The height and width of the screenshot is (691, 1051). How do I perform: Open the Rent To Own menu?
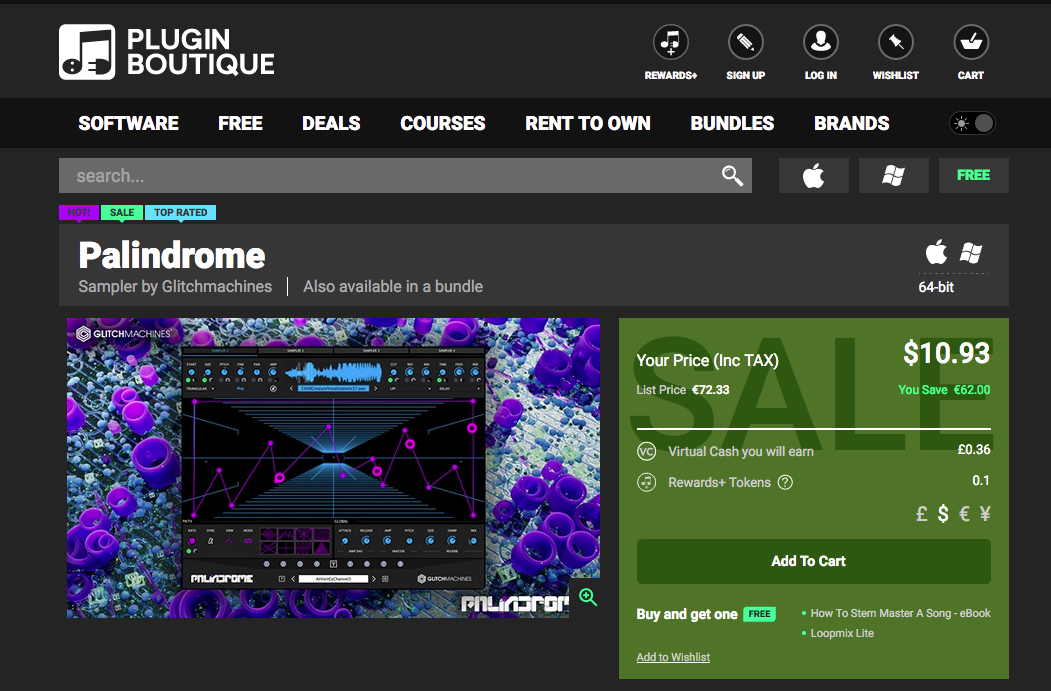point(588,123)
